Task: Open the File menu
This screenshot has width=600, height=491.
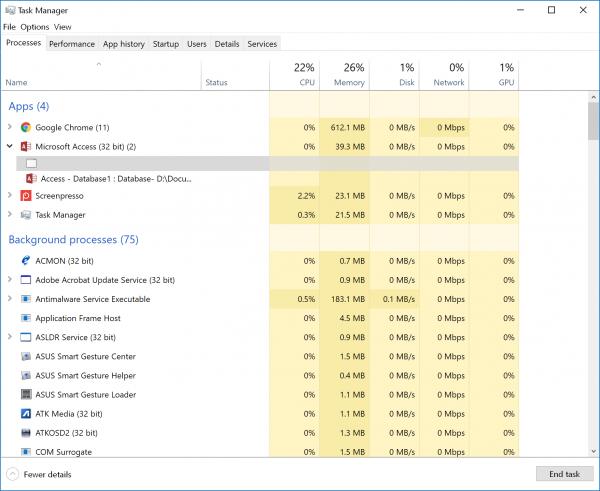Action: pyautogui.click(x=10, y=27)
